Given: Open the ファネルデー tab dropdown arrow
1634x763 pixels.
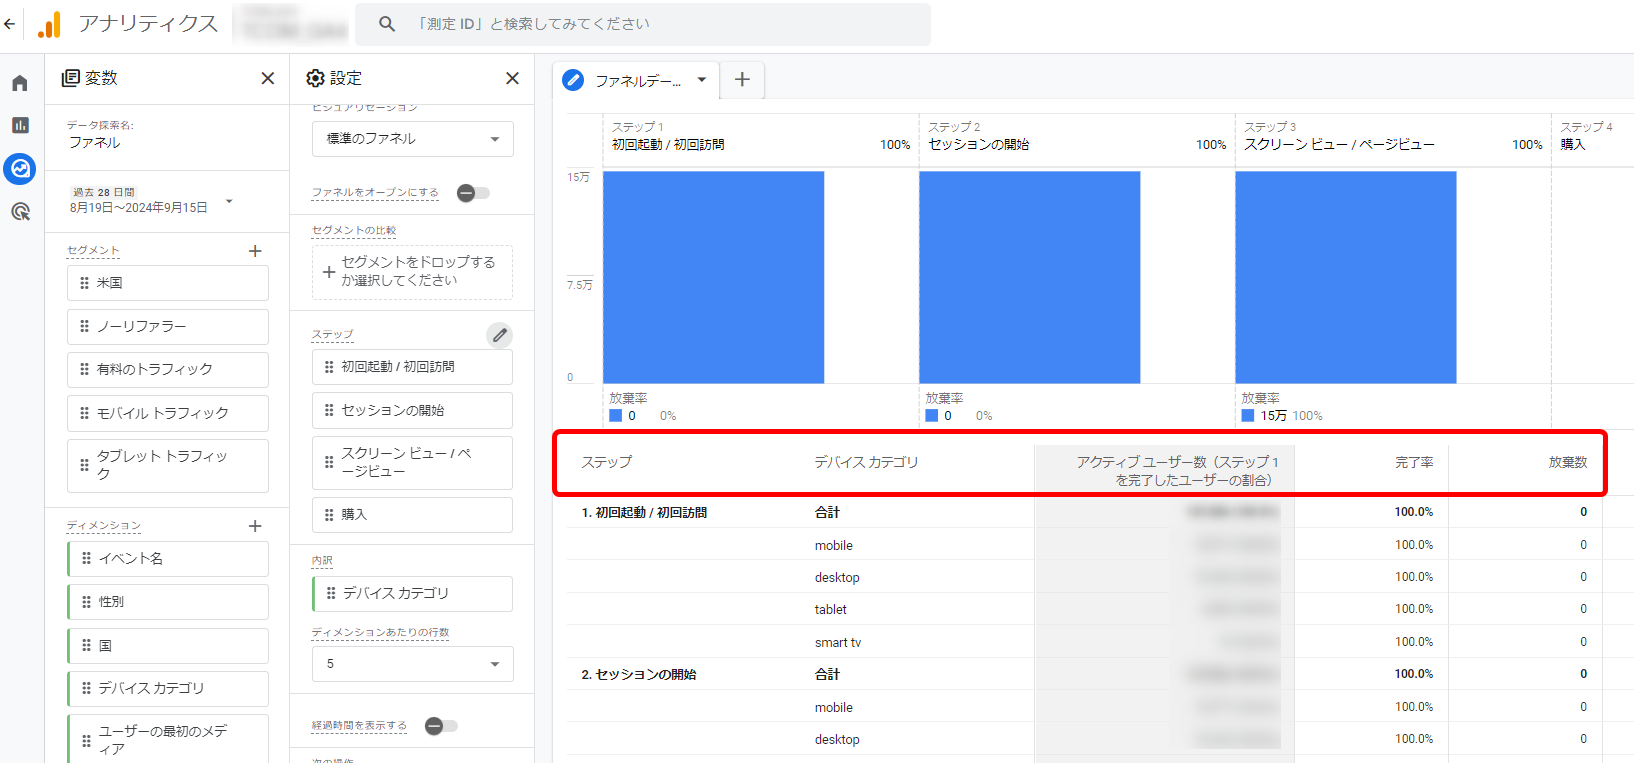Looking at the screenshot, I should pyautogui.click(x=702, y=80).
